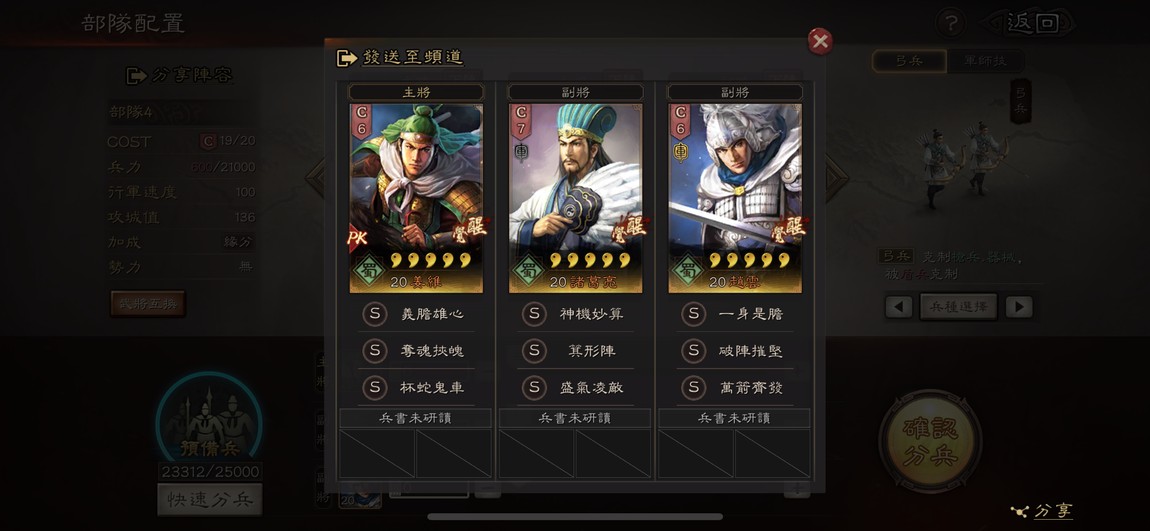Screen dimensions: 1150x531
Task: Click the 發送至頻道 send icon
Action: pos(346,58)
